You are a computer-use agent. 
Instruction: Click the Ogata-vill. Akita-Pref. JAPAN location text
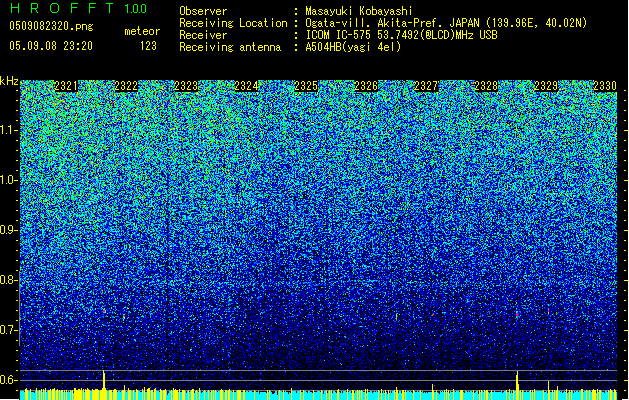coord(446,23)
